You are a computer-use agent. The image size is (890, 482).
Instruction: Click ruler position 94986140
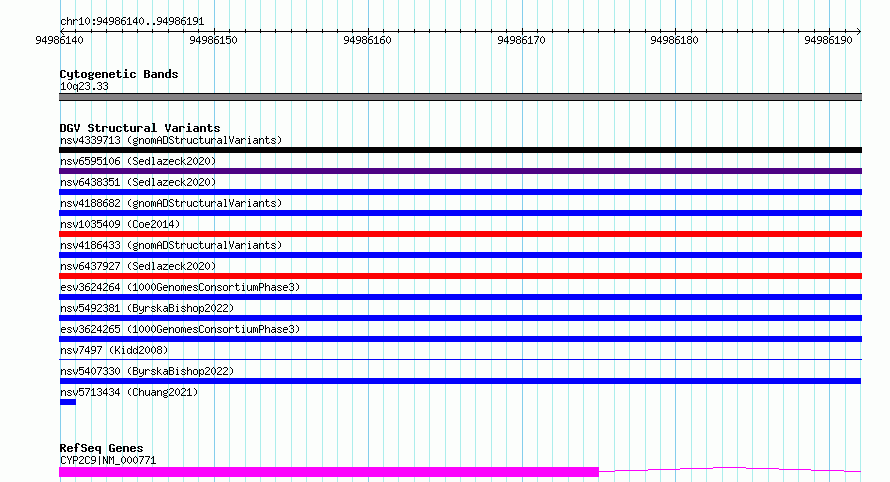(59, 40)
